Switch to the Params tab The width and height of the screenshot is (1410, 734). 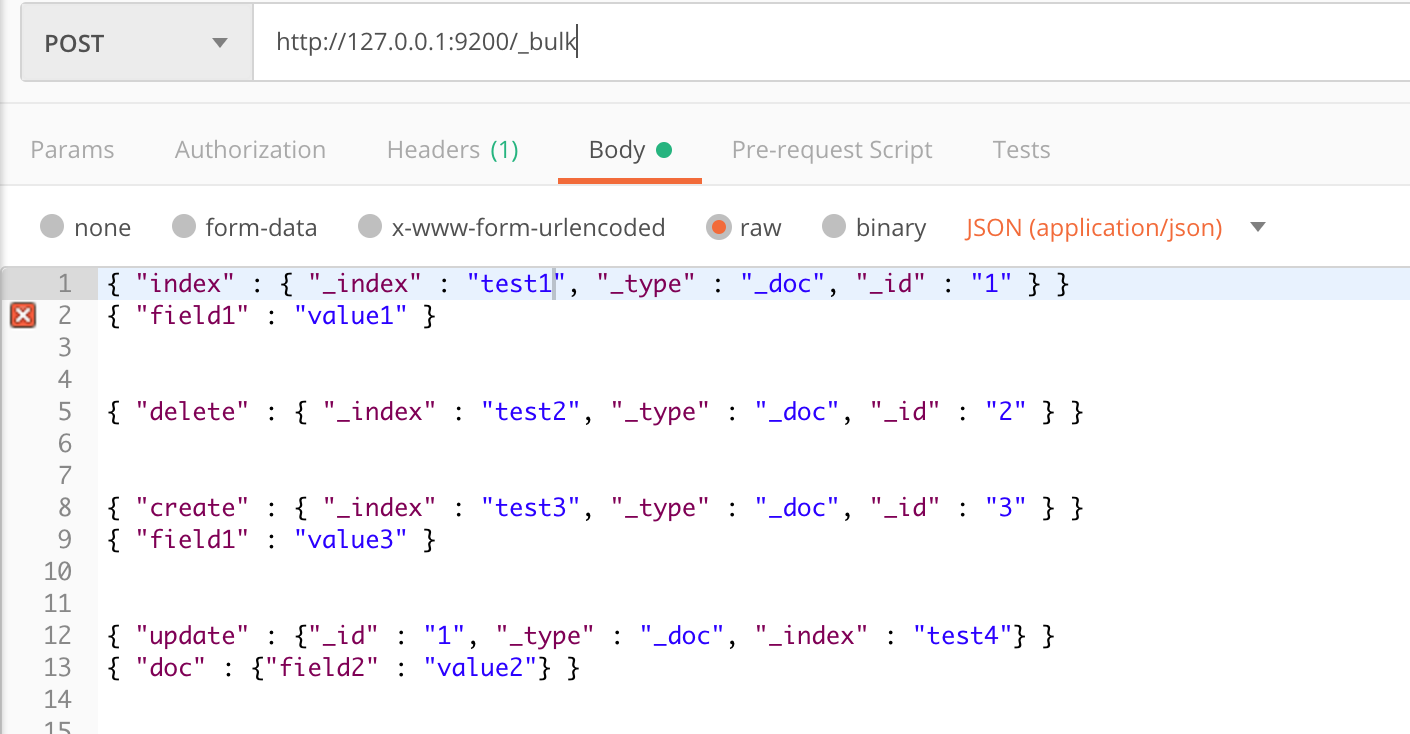(72, 150)
